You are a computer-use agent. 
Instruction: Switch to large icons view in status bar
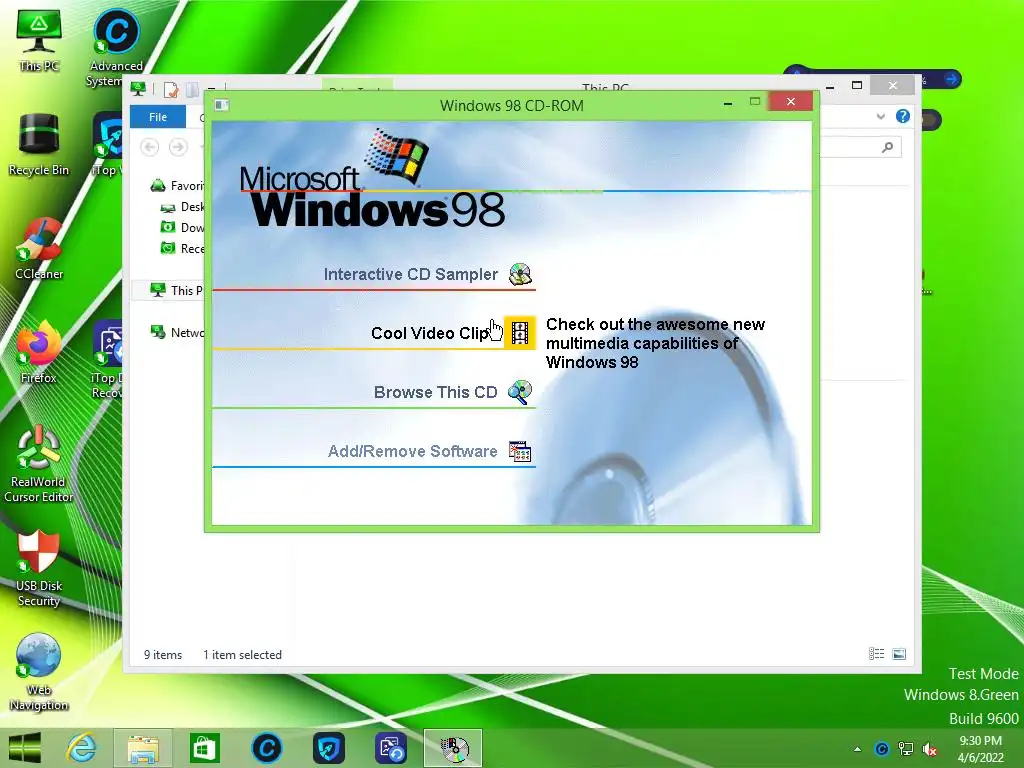pyautogui.click(x=899, y=654)
